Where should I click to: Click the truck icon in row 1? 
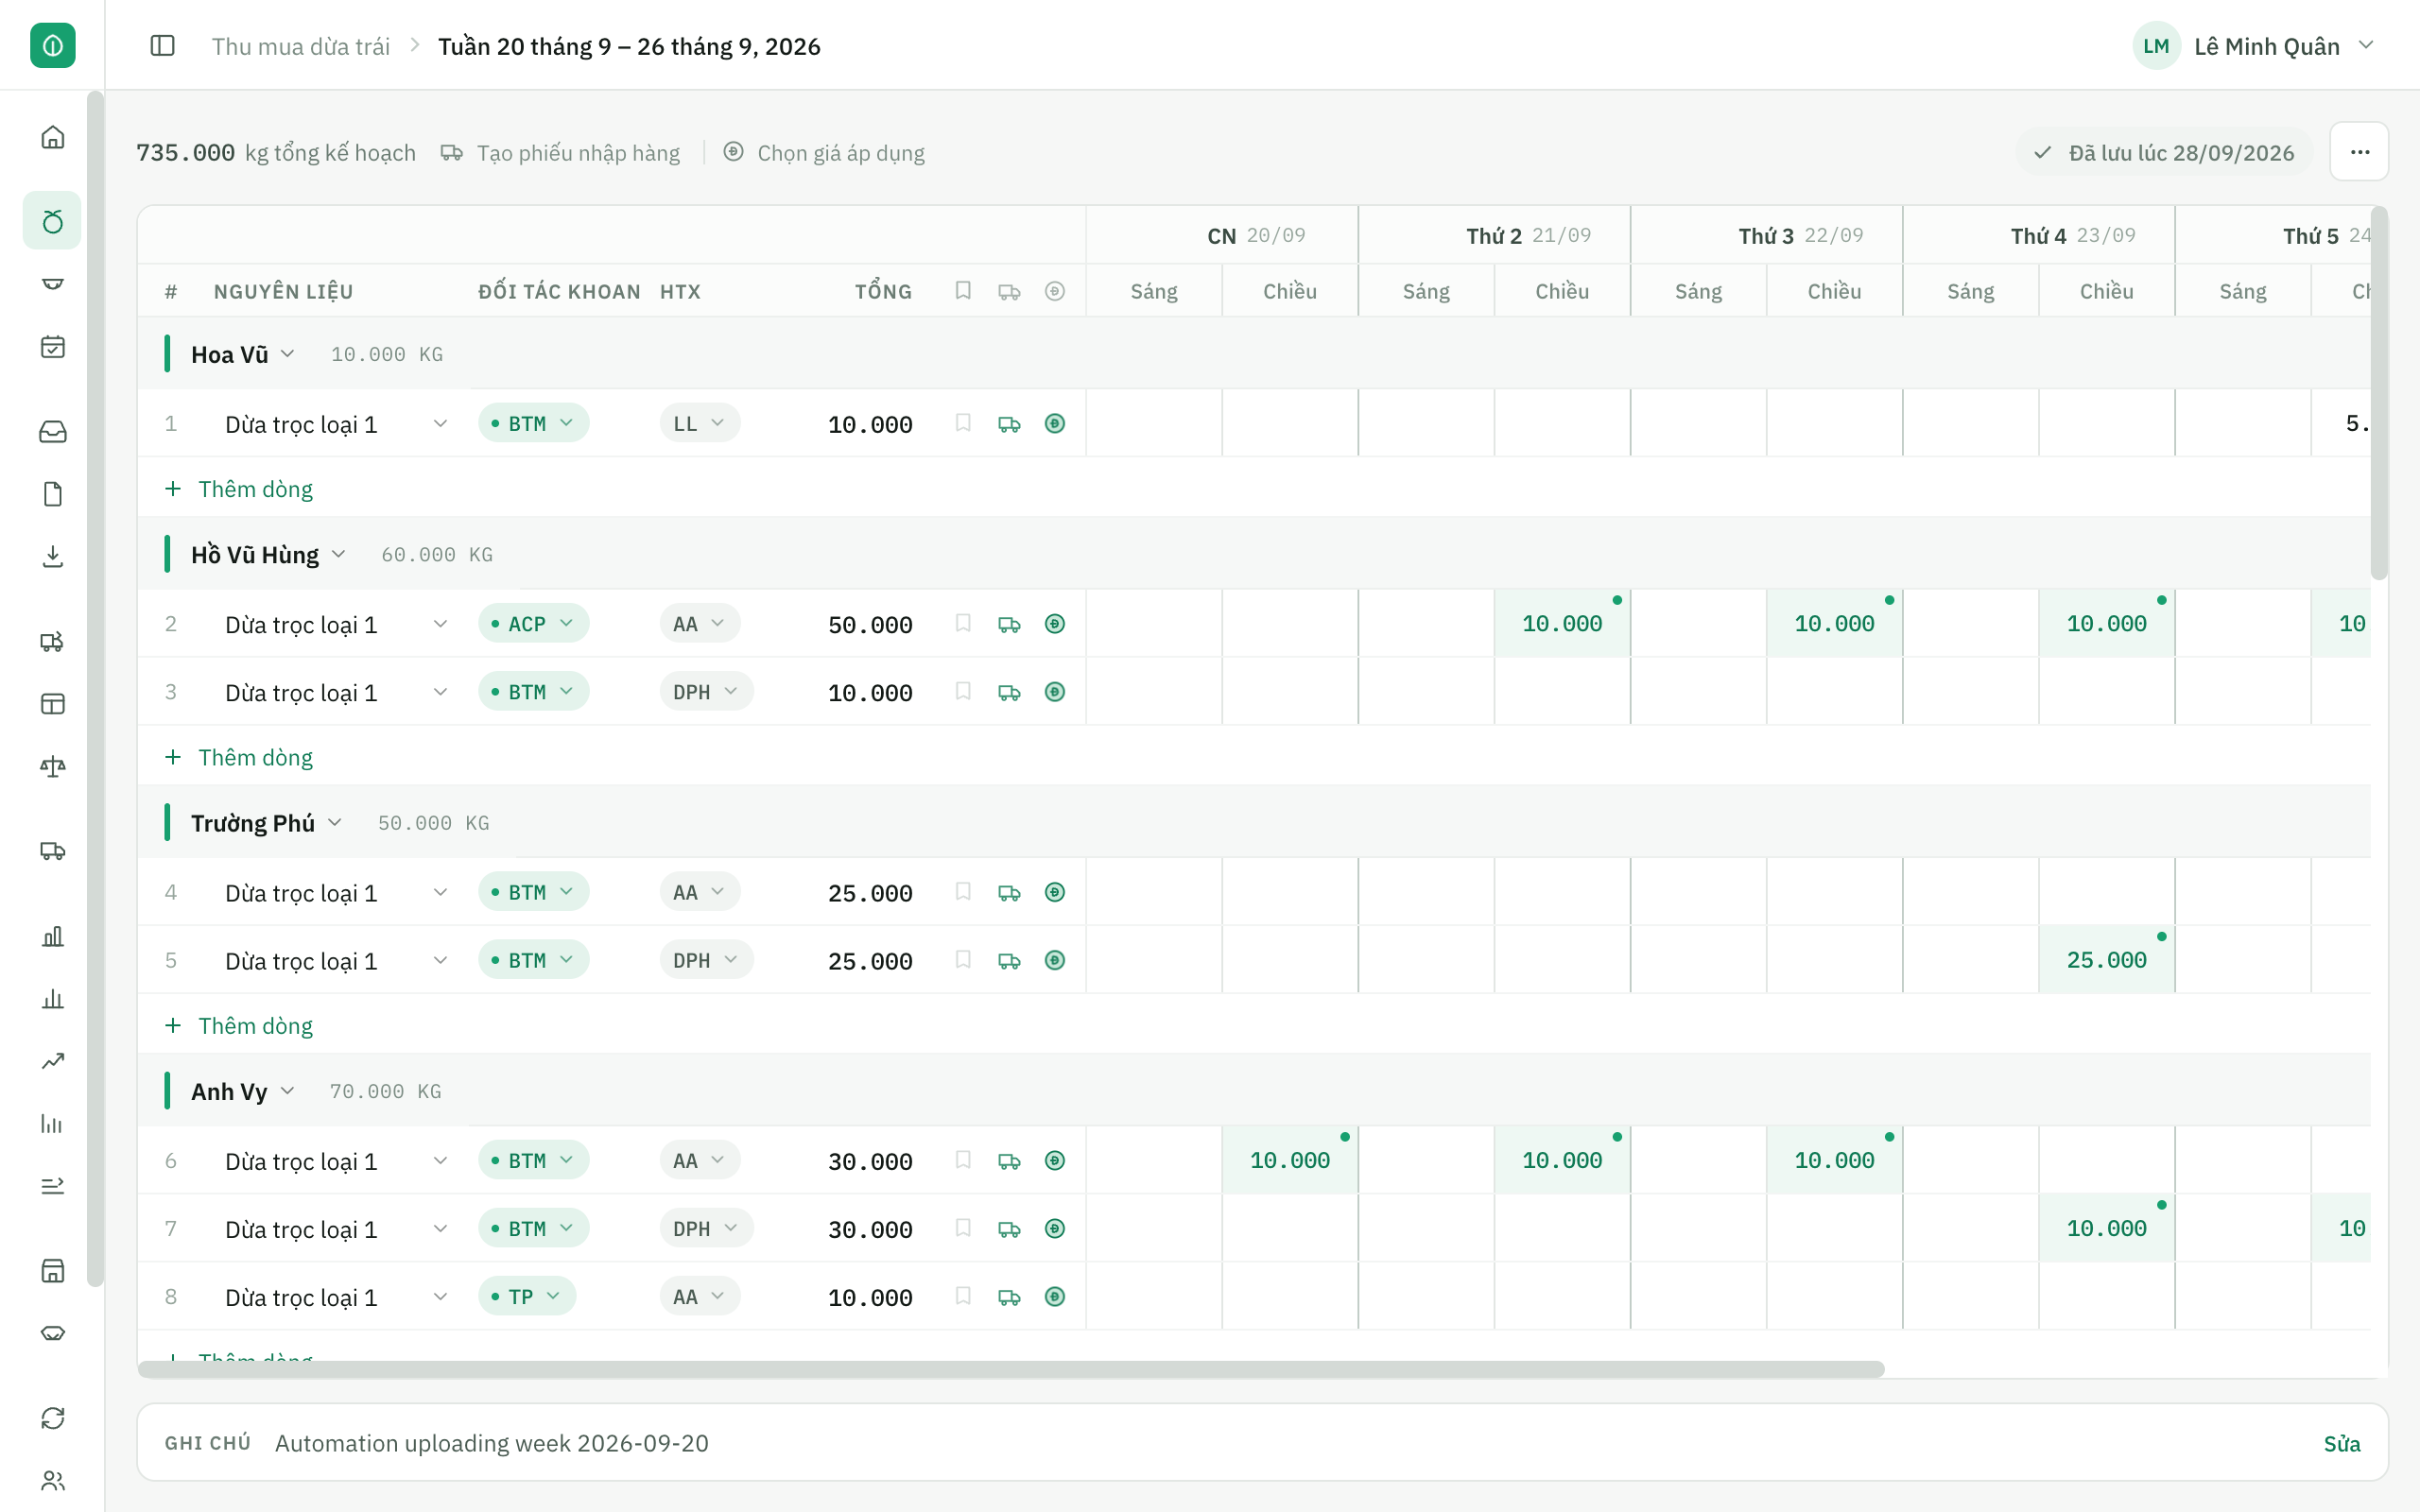point(1009,424)
